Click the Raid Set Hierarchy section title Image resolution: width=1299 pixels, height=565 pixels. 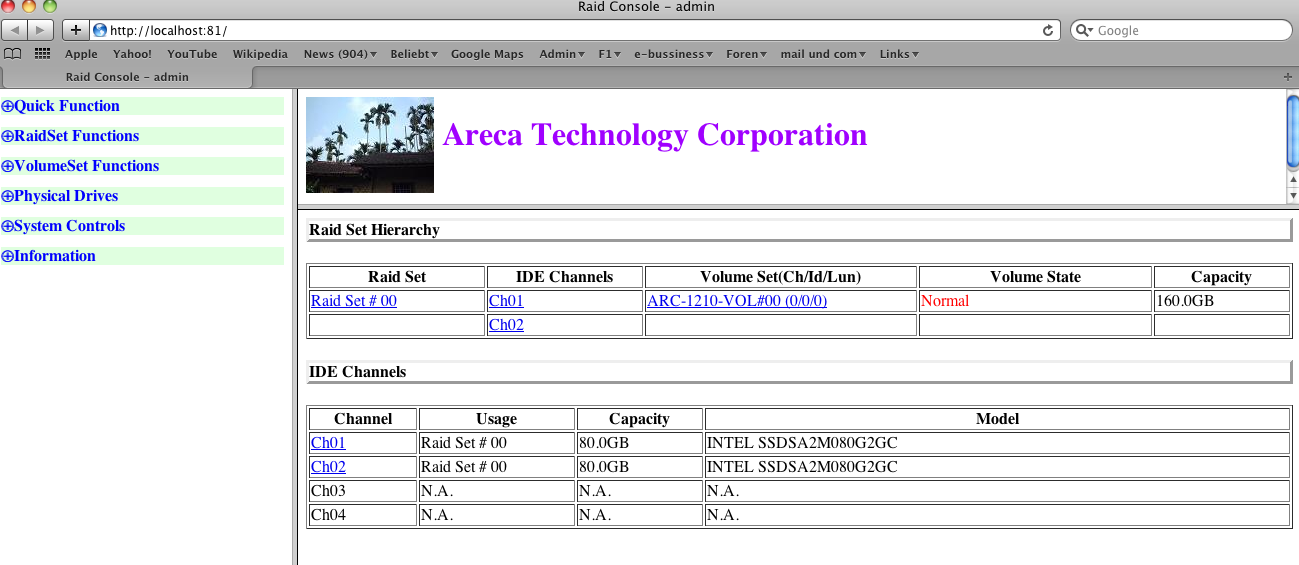(374, 230)
